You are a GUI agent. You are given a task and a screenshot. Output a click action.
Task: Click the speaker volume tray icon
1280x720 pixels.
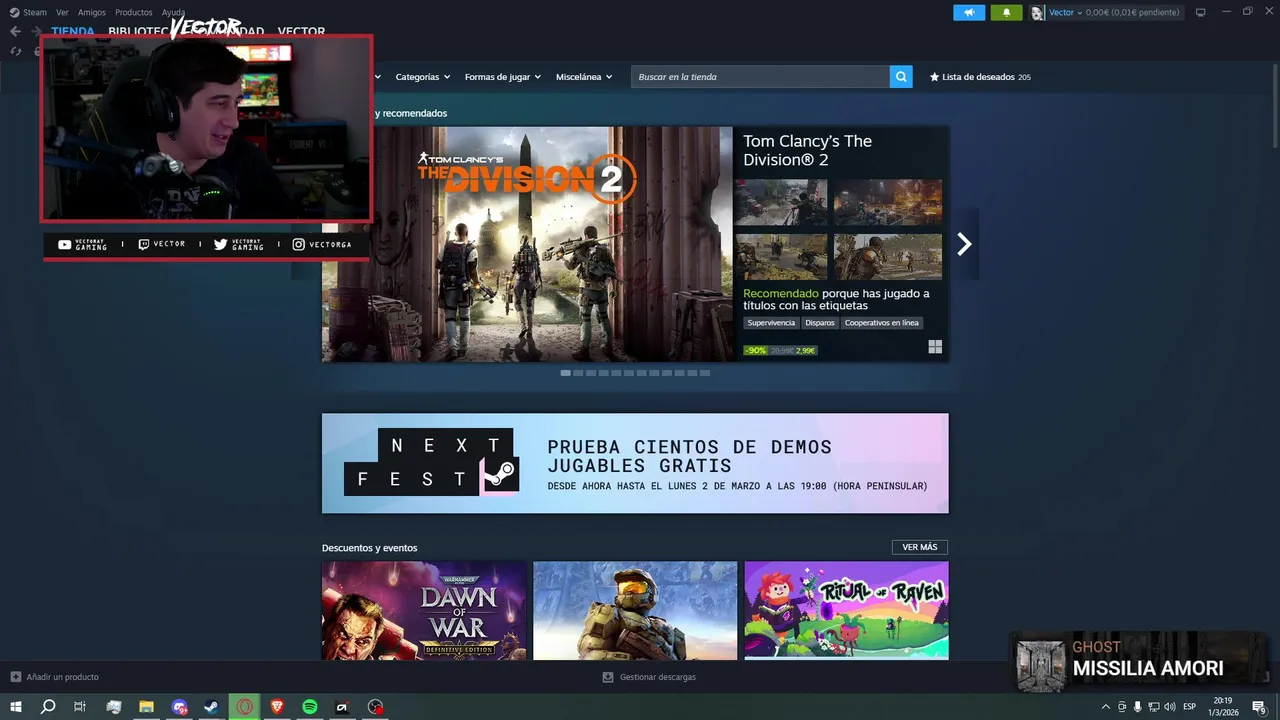click(x=1170, y=707)
